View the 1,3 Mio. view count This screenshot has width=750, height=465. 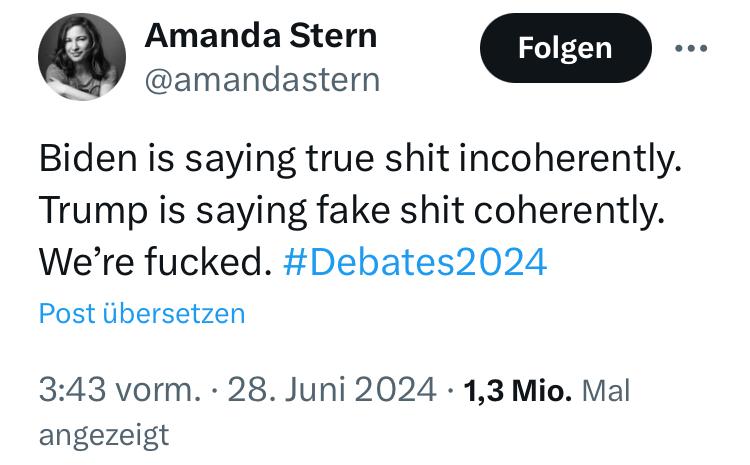[x=517, y=390]
